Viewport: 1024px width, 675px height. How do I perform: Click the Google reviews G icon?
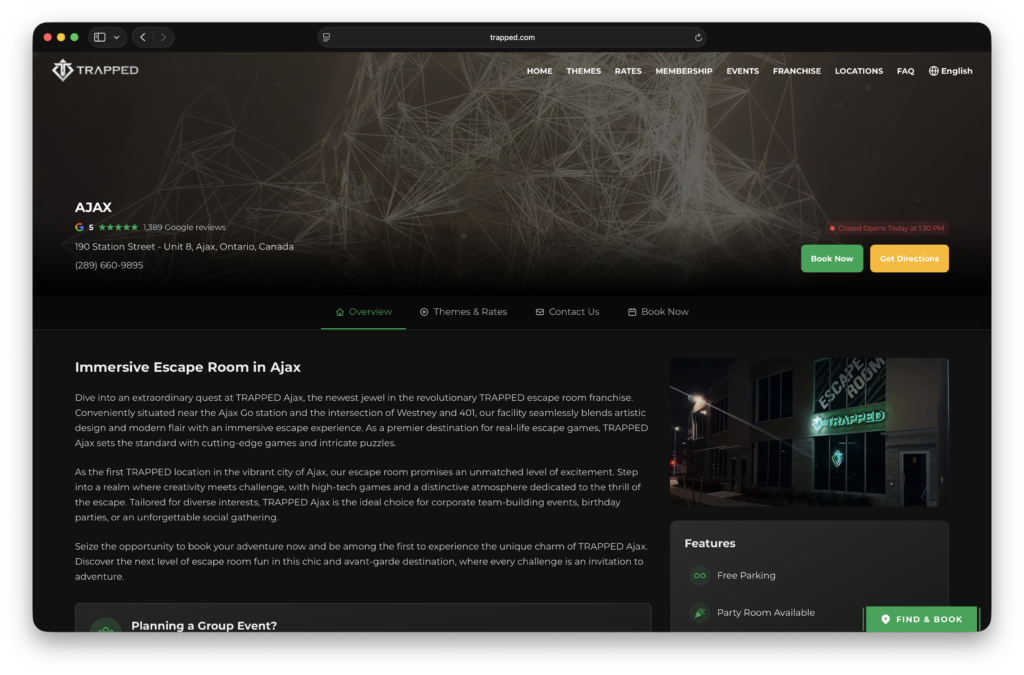(79, 227)
